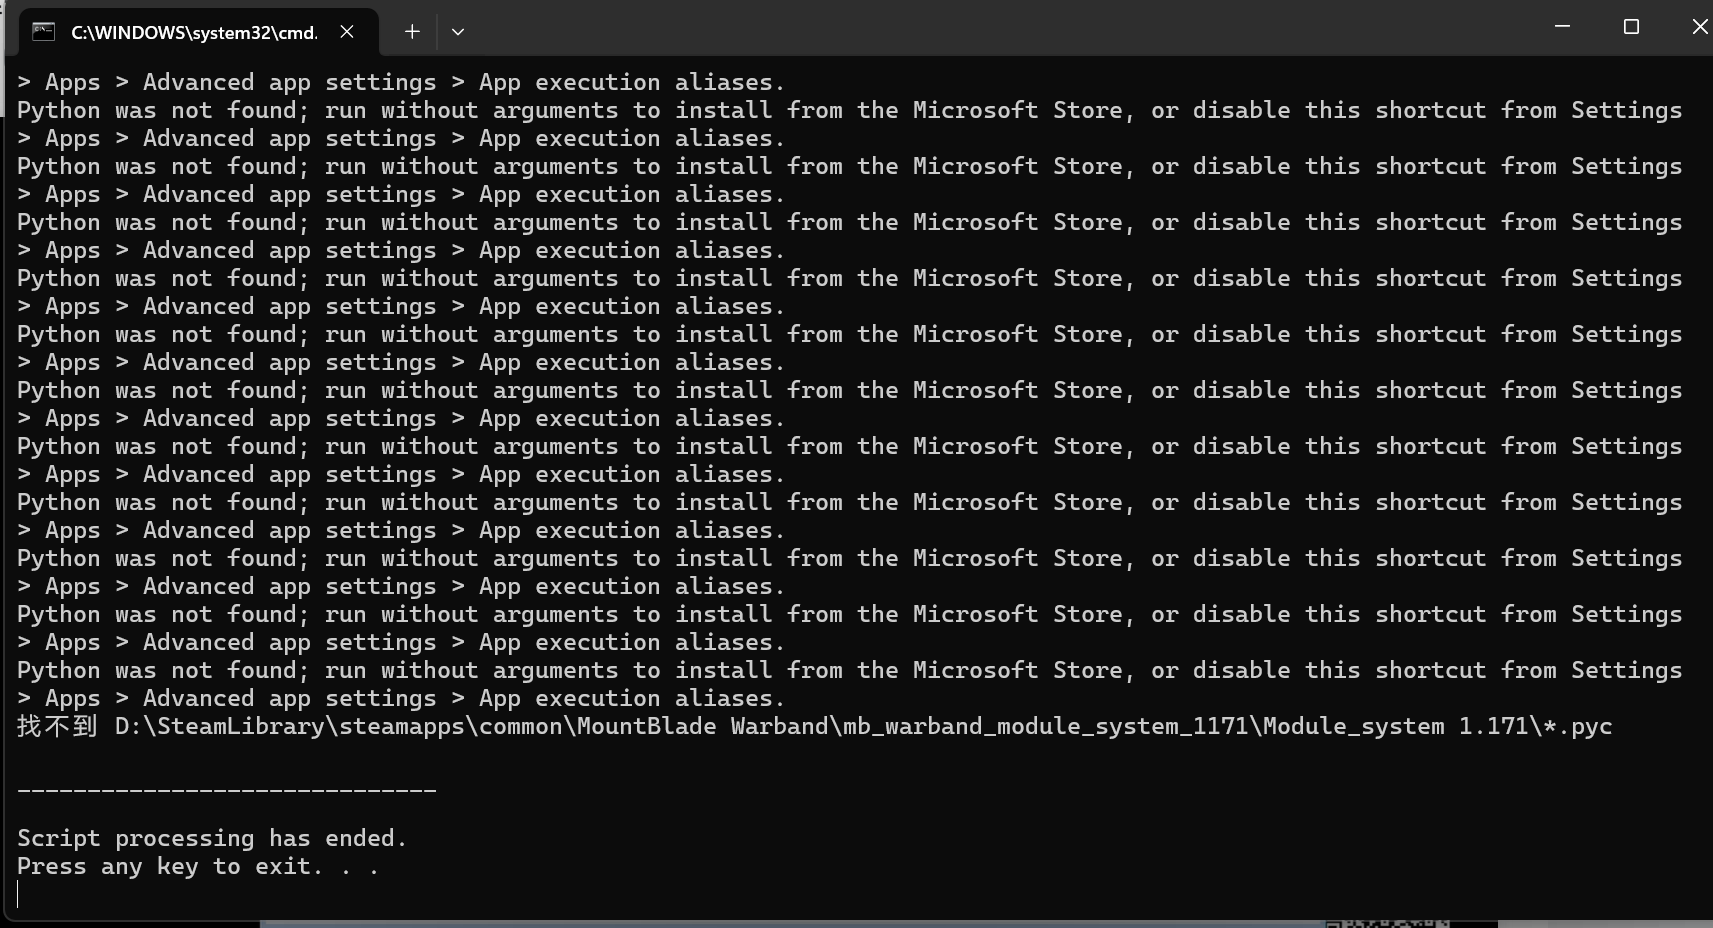This screenshot has height=928, width=1713.
Task: Click the blinking cursor below exit prompt
Action: pos(18,894)
